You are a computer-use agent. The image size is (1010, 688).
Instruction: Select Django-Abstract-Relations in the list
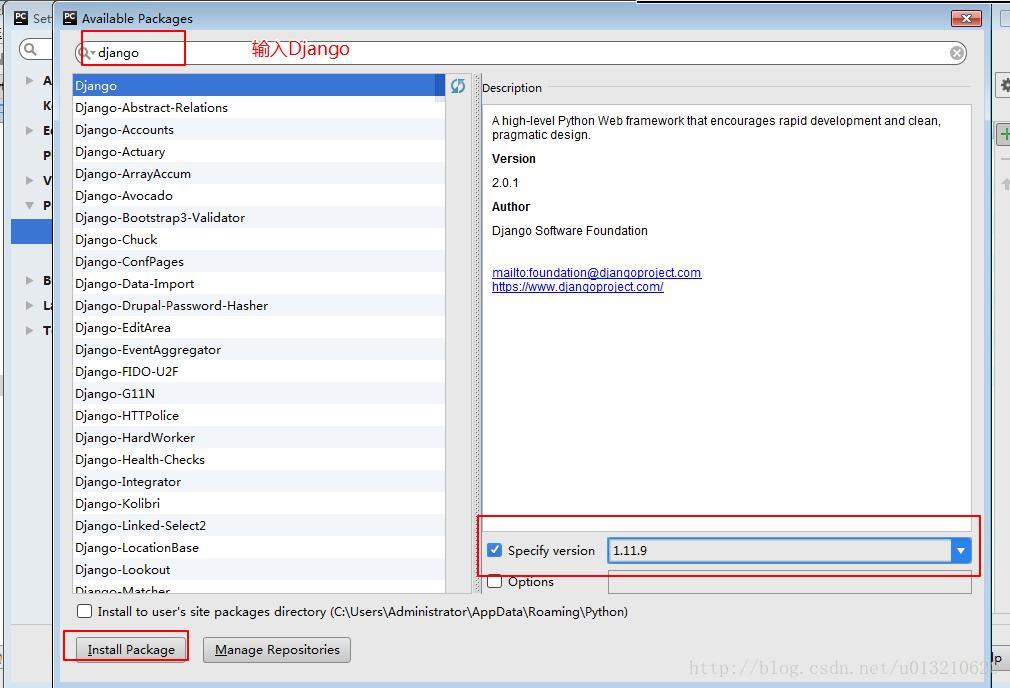pyautogui.click(x=259, y=108)
